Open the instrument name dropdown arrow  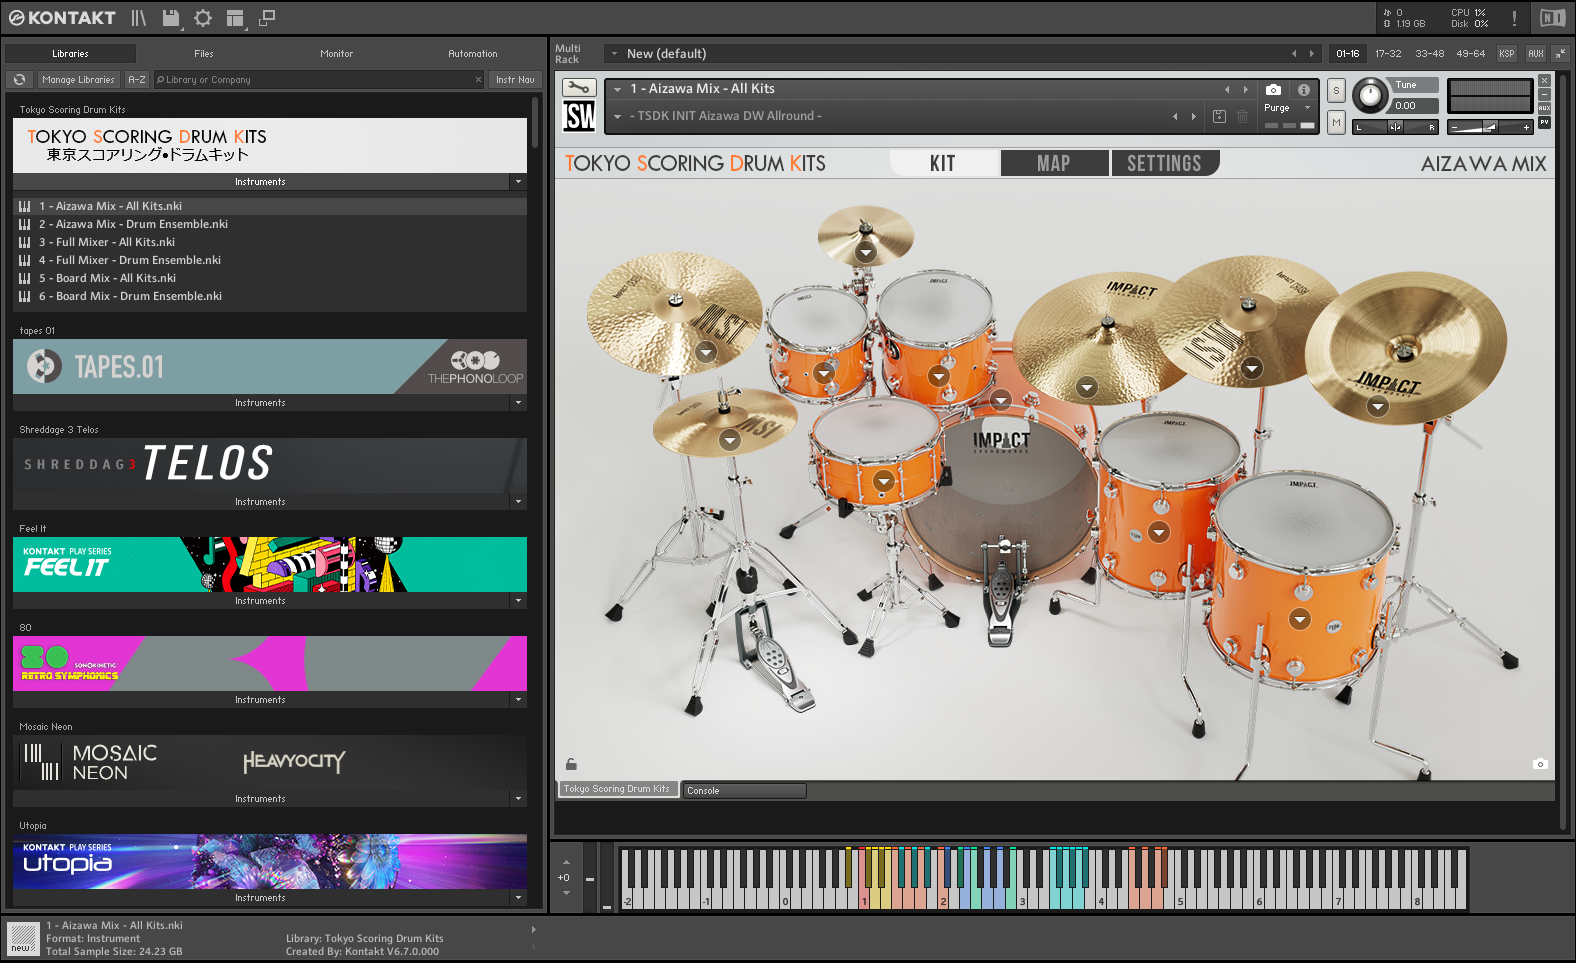pyautogui.click(x=618, y=90)
